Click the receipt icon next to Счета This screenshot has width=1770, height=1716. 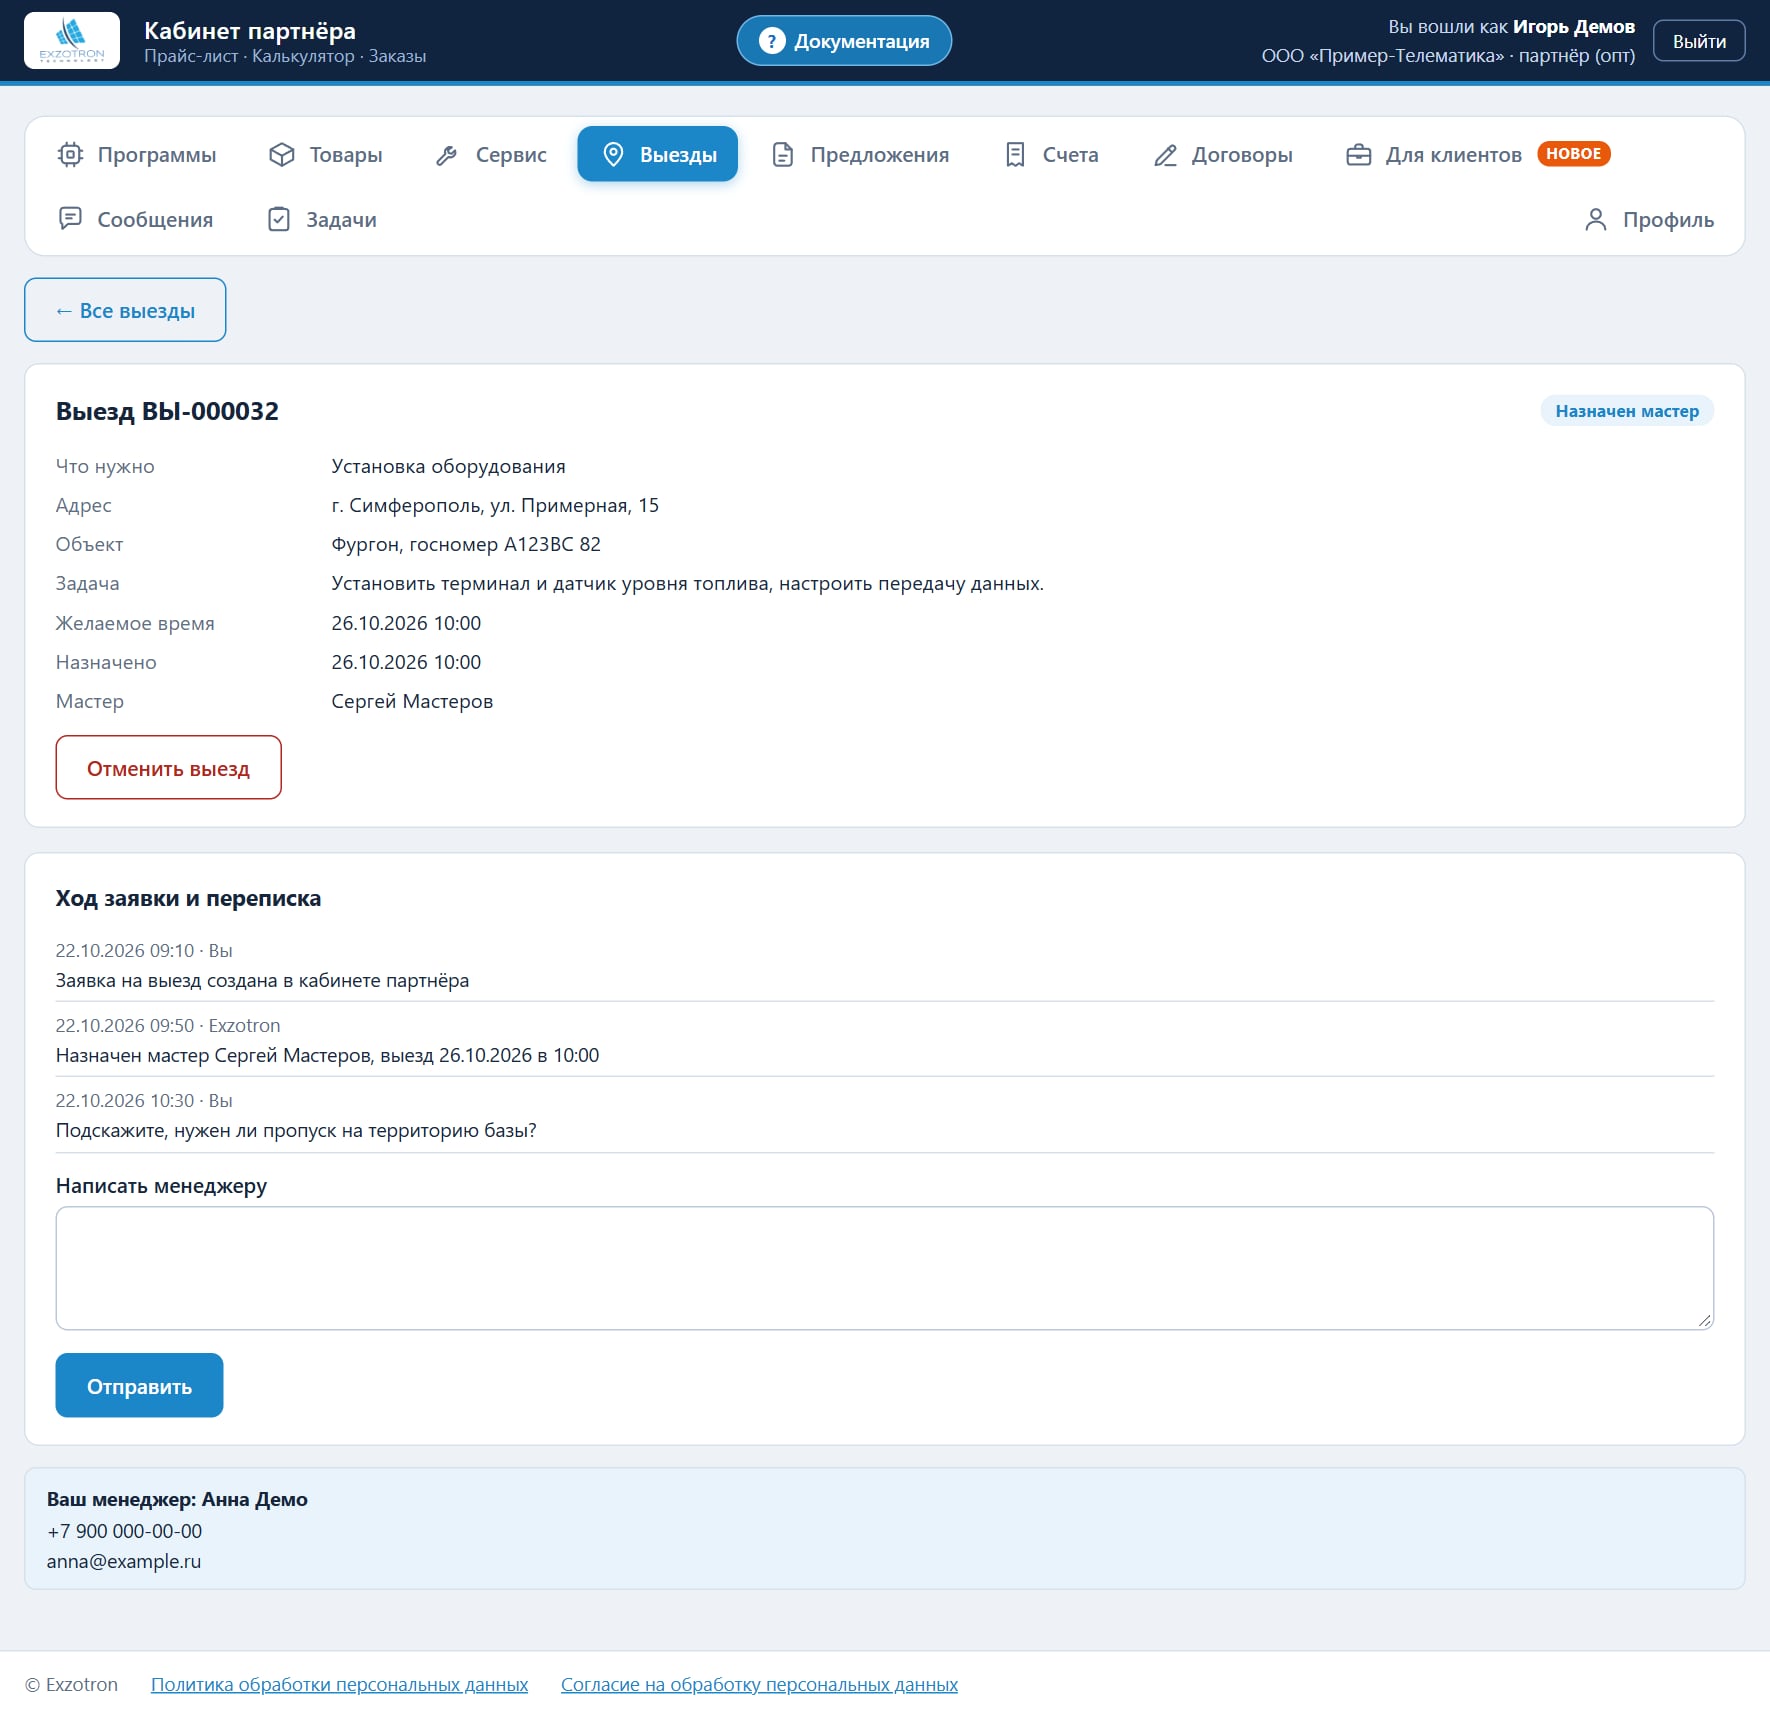click(x=1015, y=155)
